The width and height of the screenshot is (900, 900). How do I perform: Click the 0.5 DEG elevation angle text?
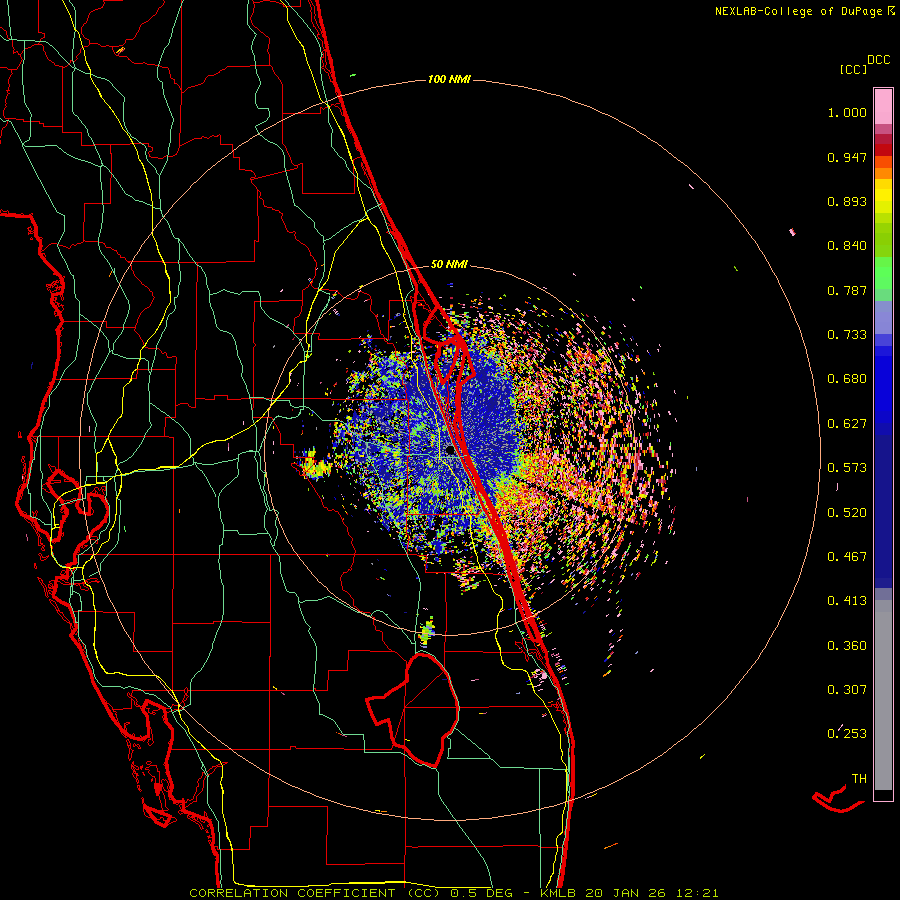(480, 893)
